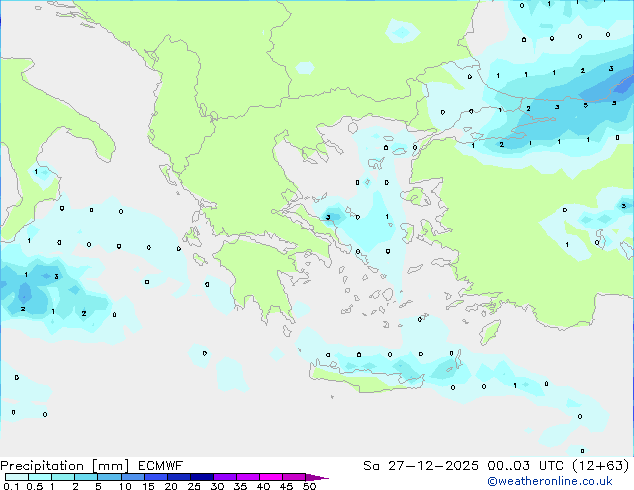
Task: Click the legend scale label '0.1'
Action: click(11, 486)
